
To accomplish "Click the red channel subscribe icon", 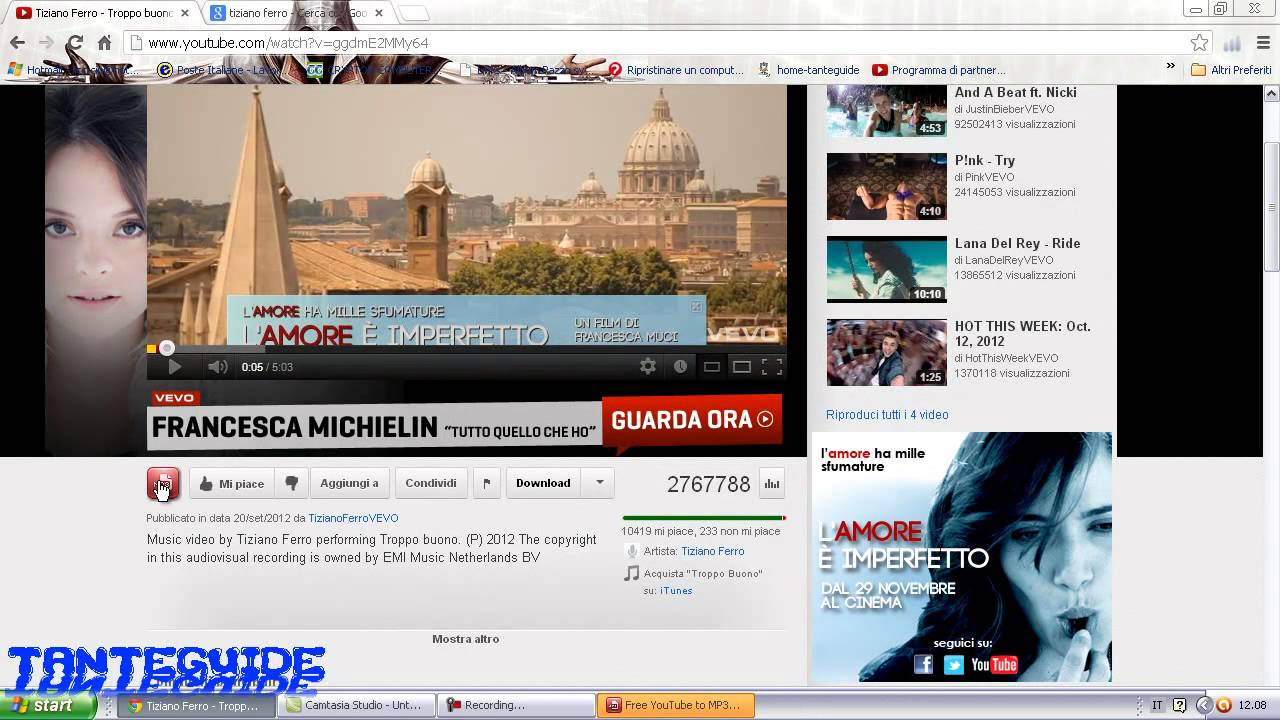I will (x=163, y=484).
